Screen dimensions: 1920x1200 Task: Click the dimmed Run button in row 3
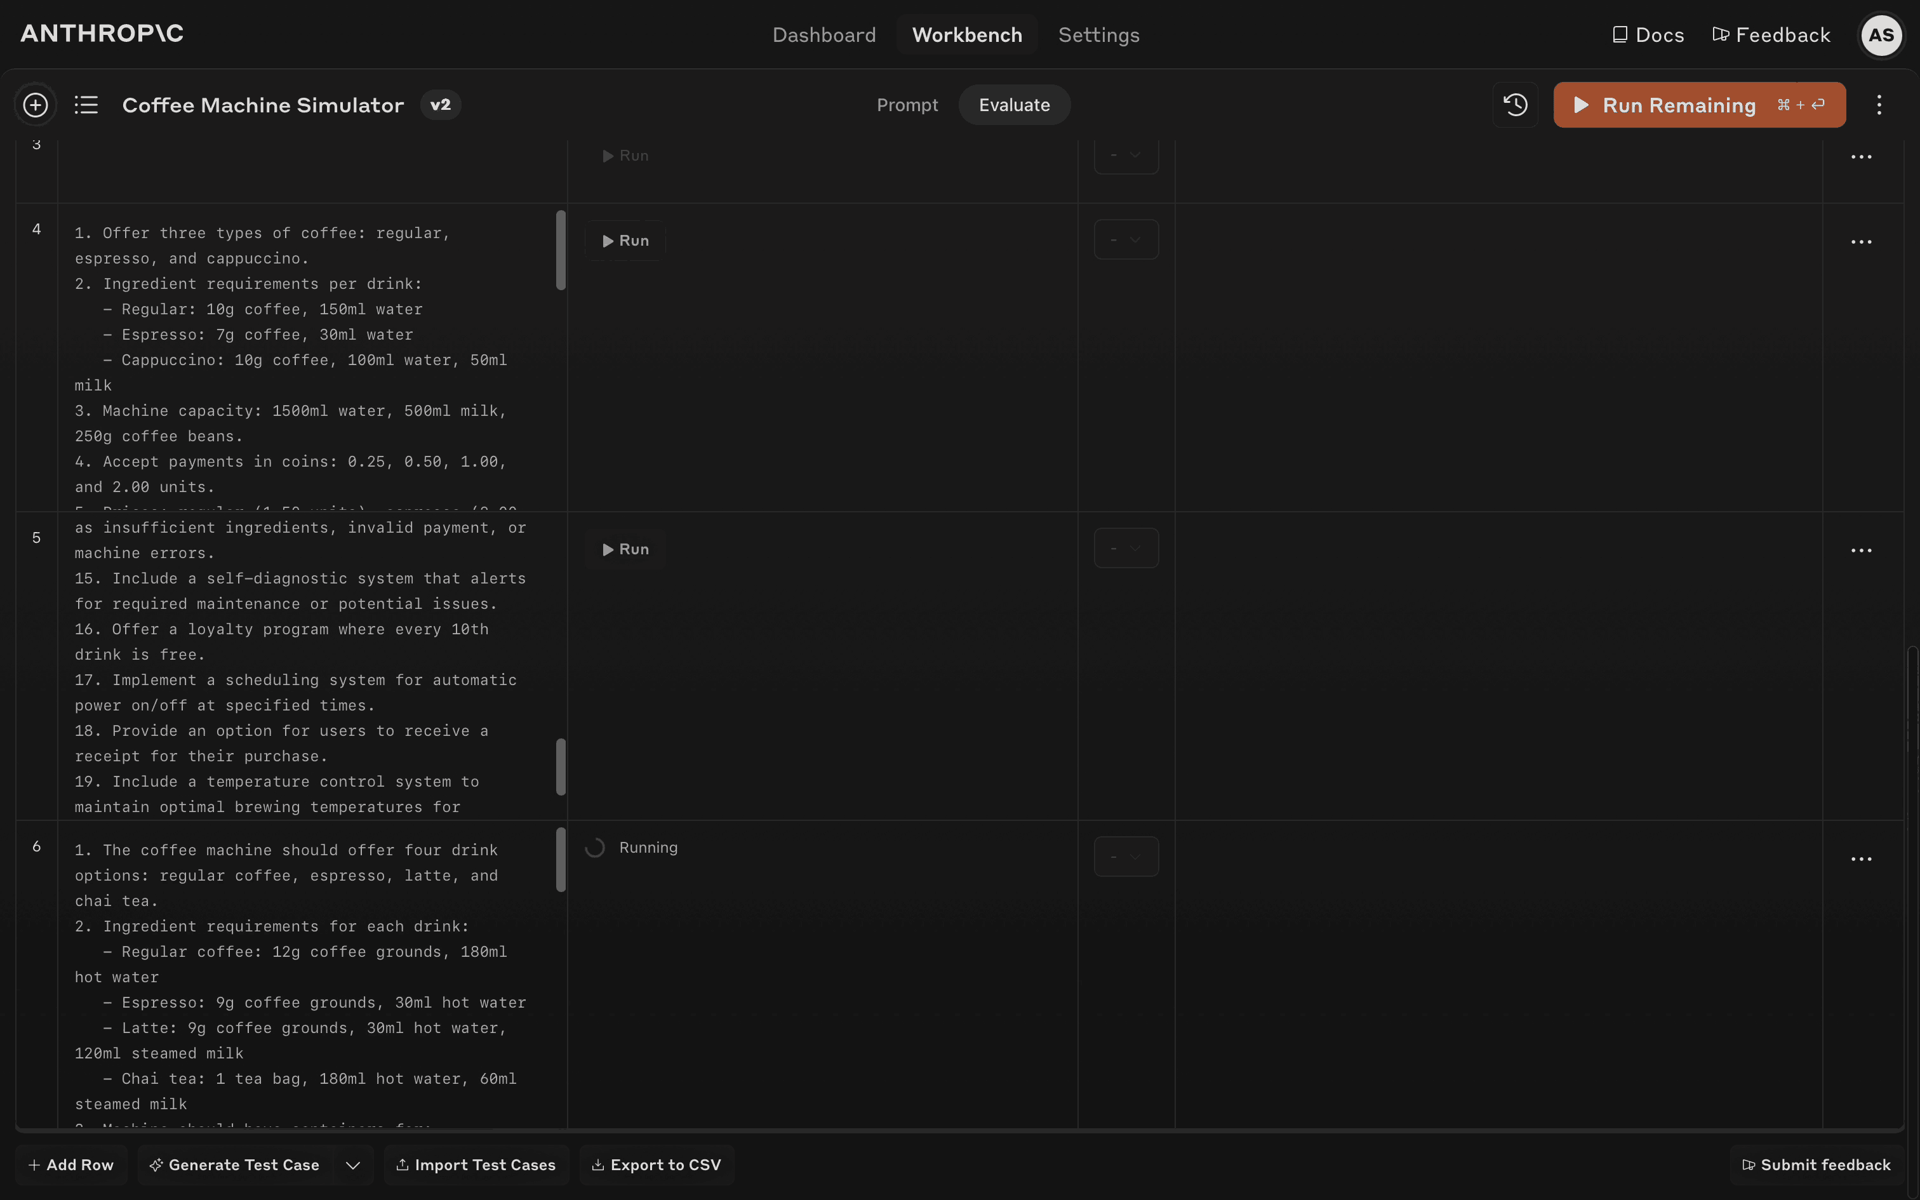(625, 156)
